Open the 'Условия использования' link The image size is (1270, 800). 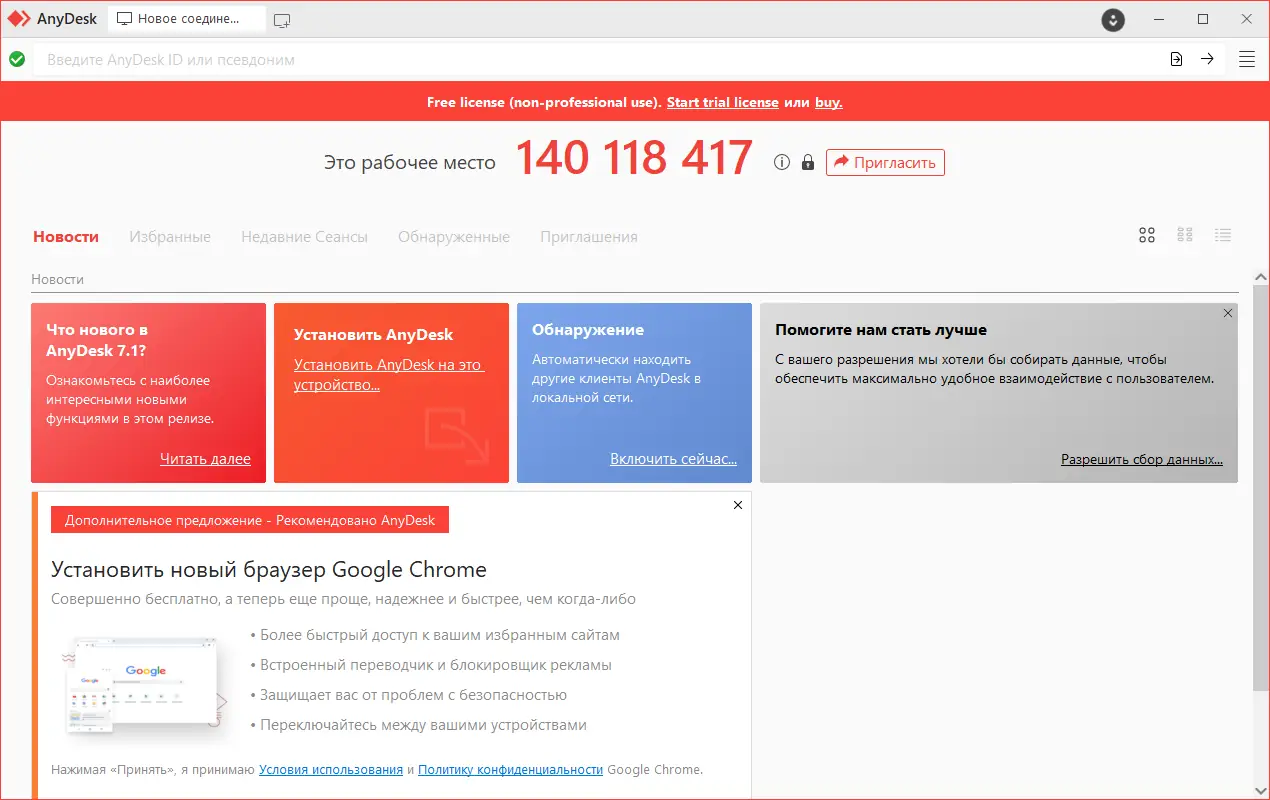[331, 769]
